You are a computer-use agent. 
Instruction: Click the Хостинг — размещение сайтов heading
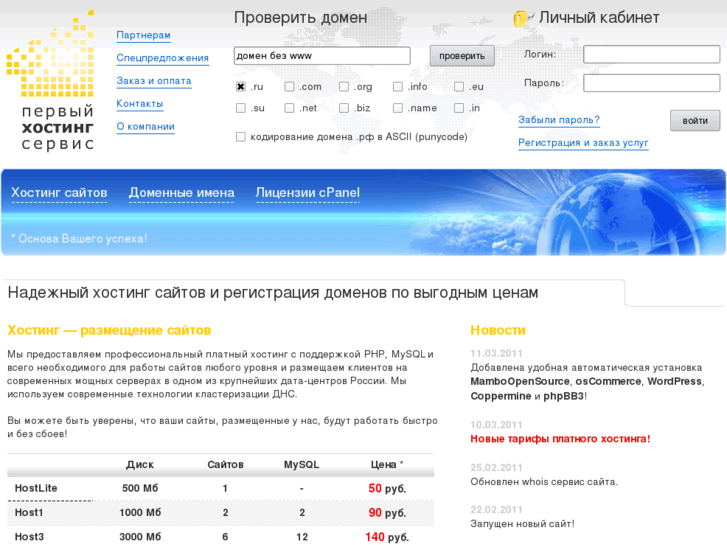click(x=109, y=330)
